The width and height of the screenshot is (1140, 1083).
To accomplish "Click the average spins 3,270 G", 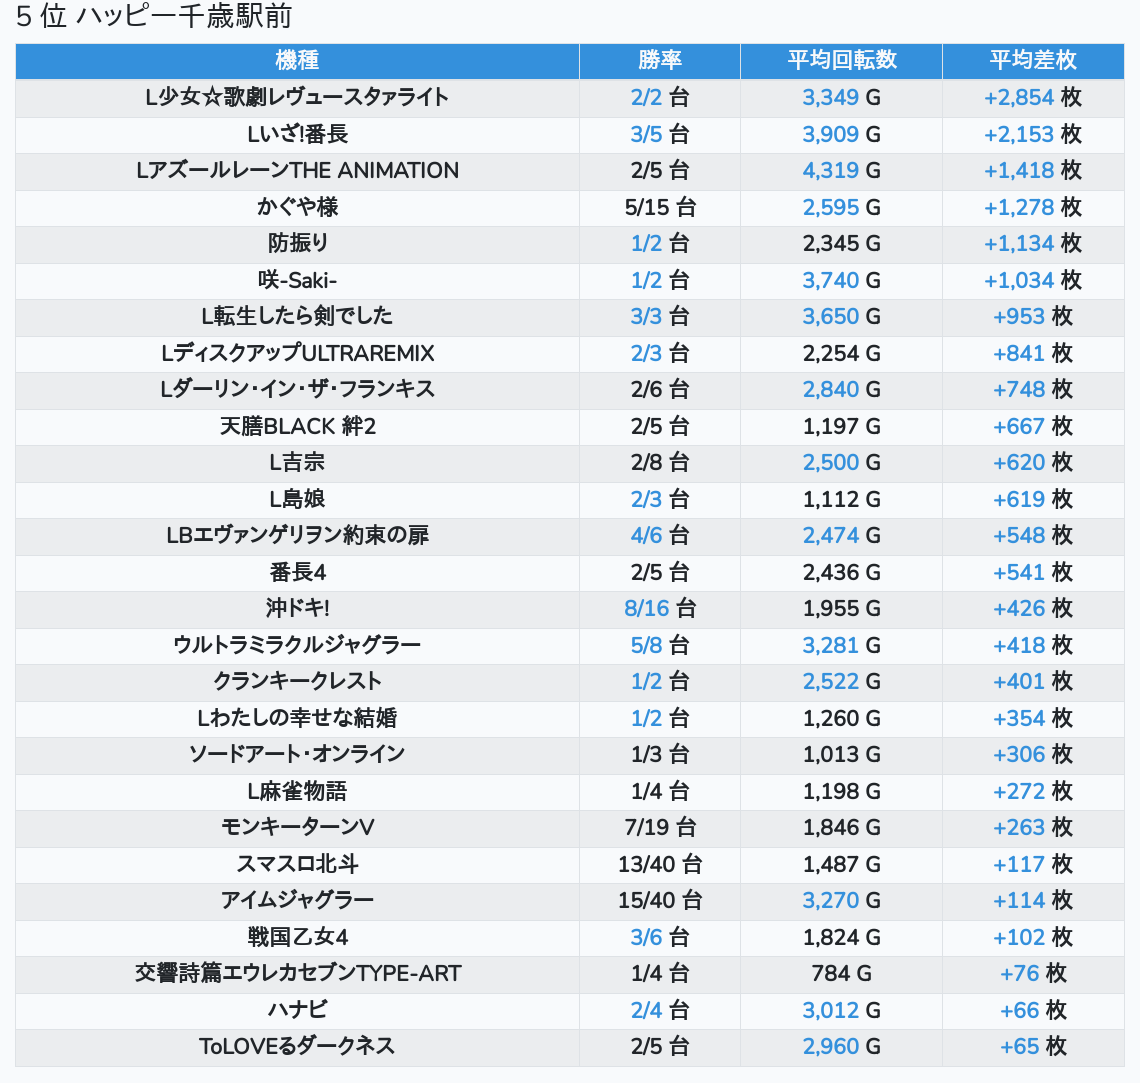I will pos(841,901).
